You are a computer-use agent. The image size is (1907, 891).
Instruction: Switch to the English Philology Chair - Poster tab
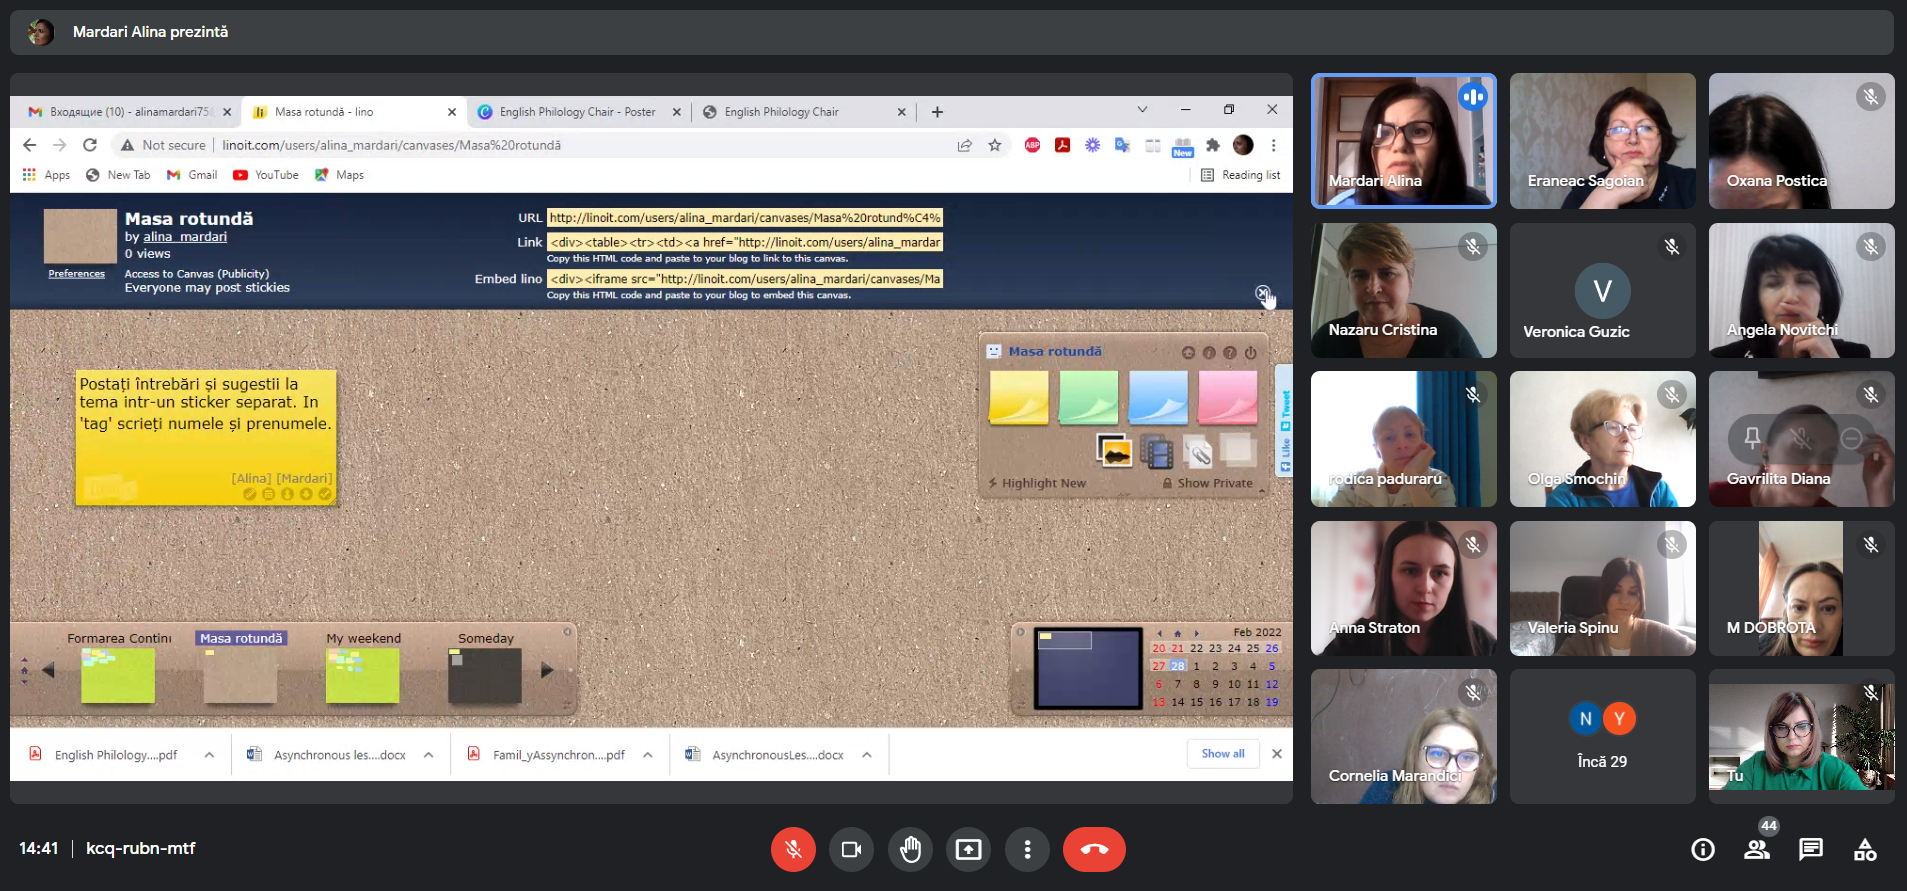click(x=577, y=112)
